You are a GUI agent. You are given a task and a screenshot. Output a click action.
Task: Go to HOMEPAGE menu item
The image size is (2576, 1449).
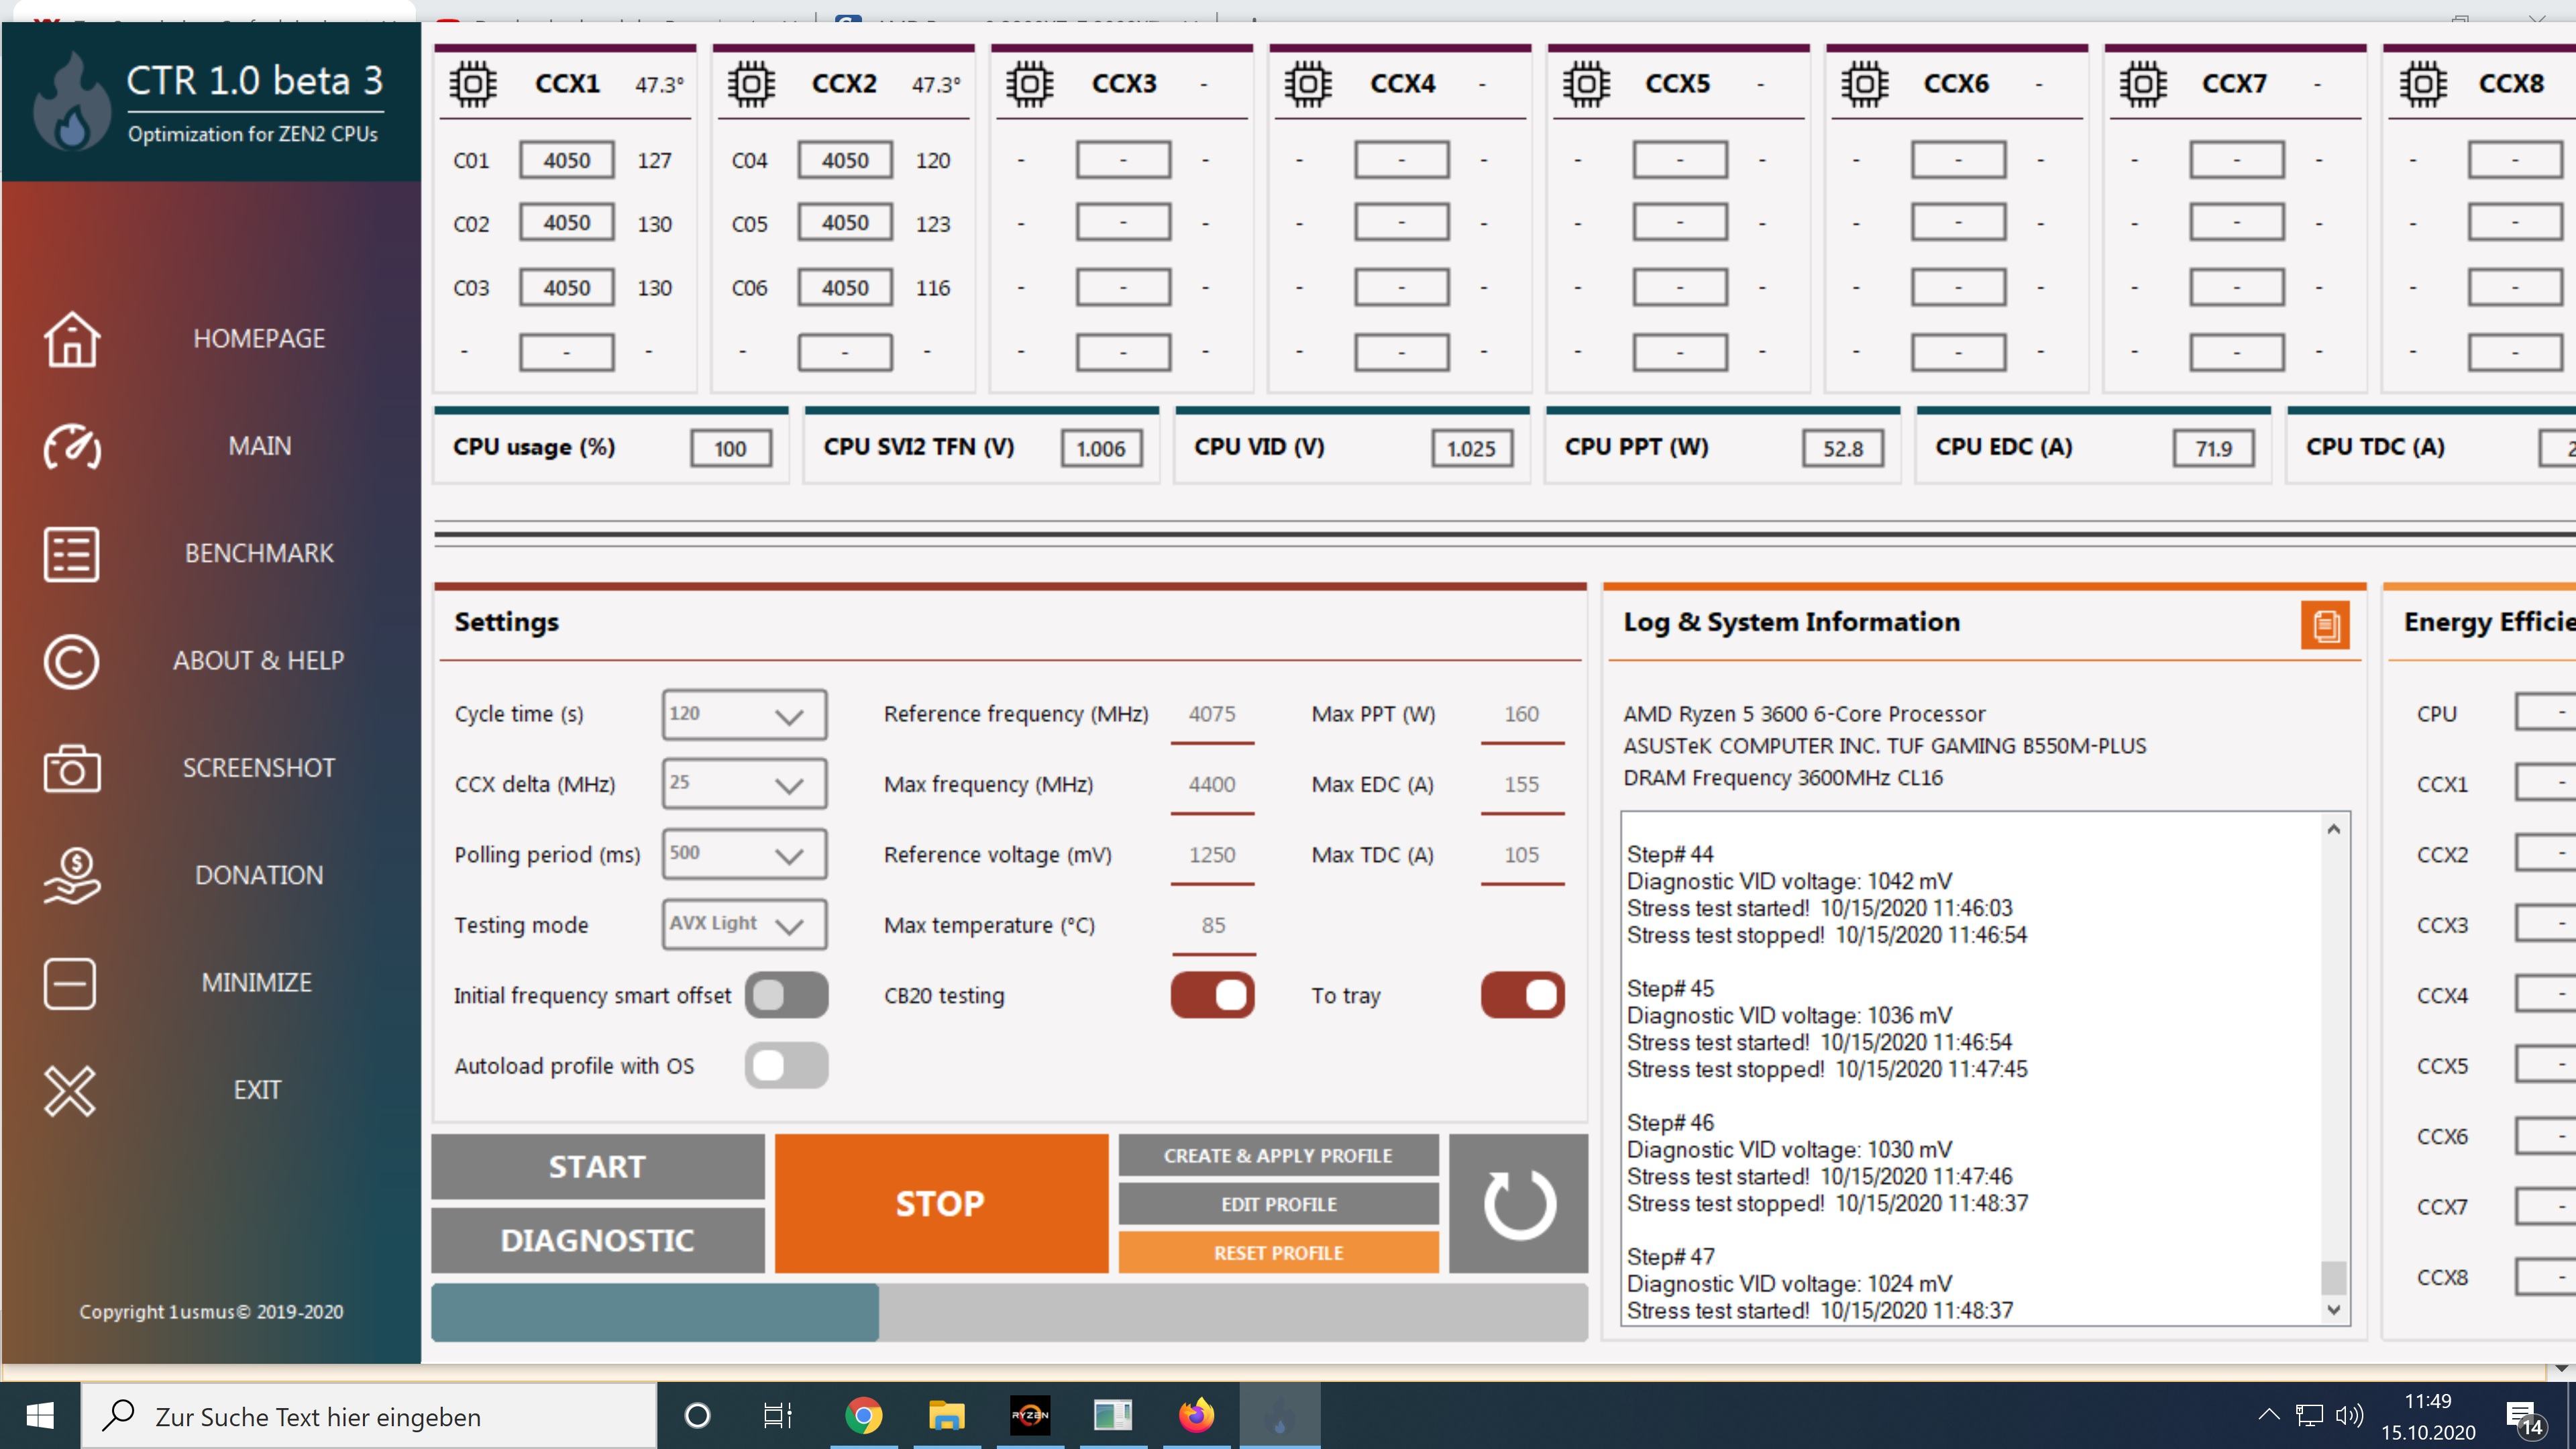click(x=259, y=339)
